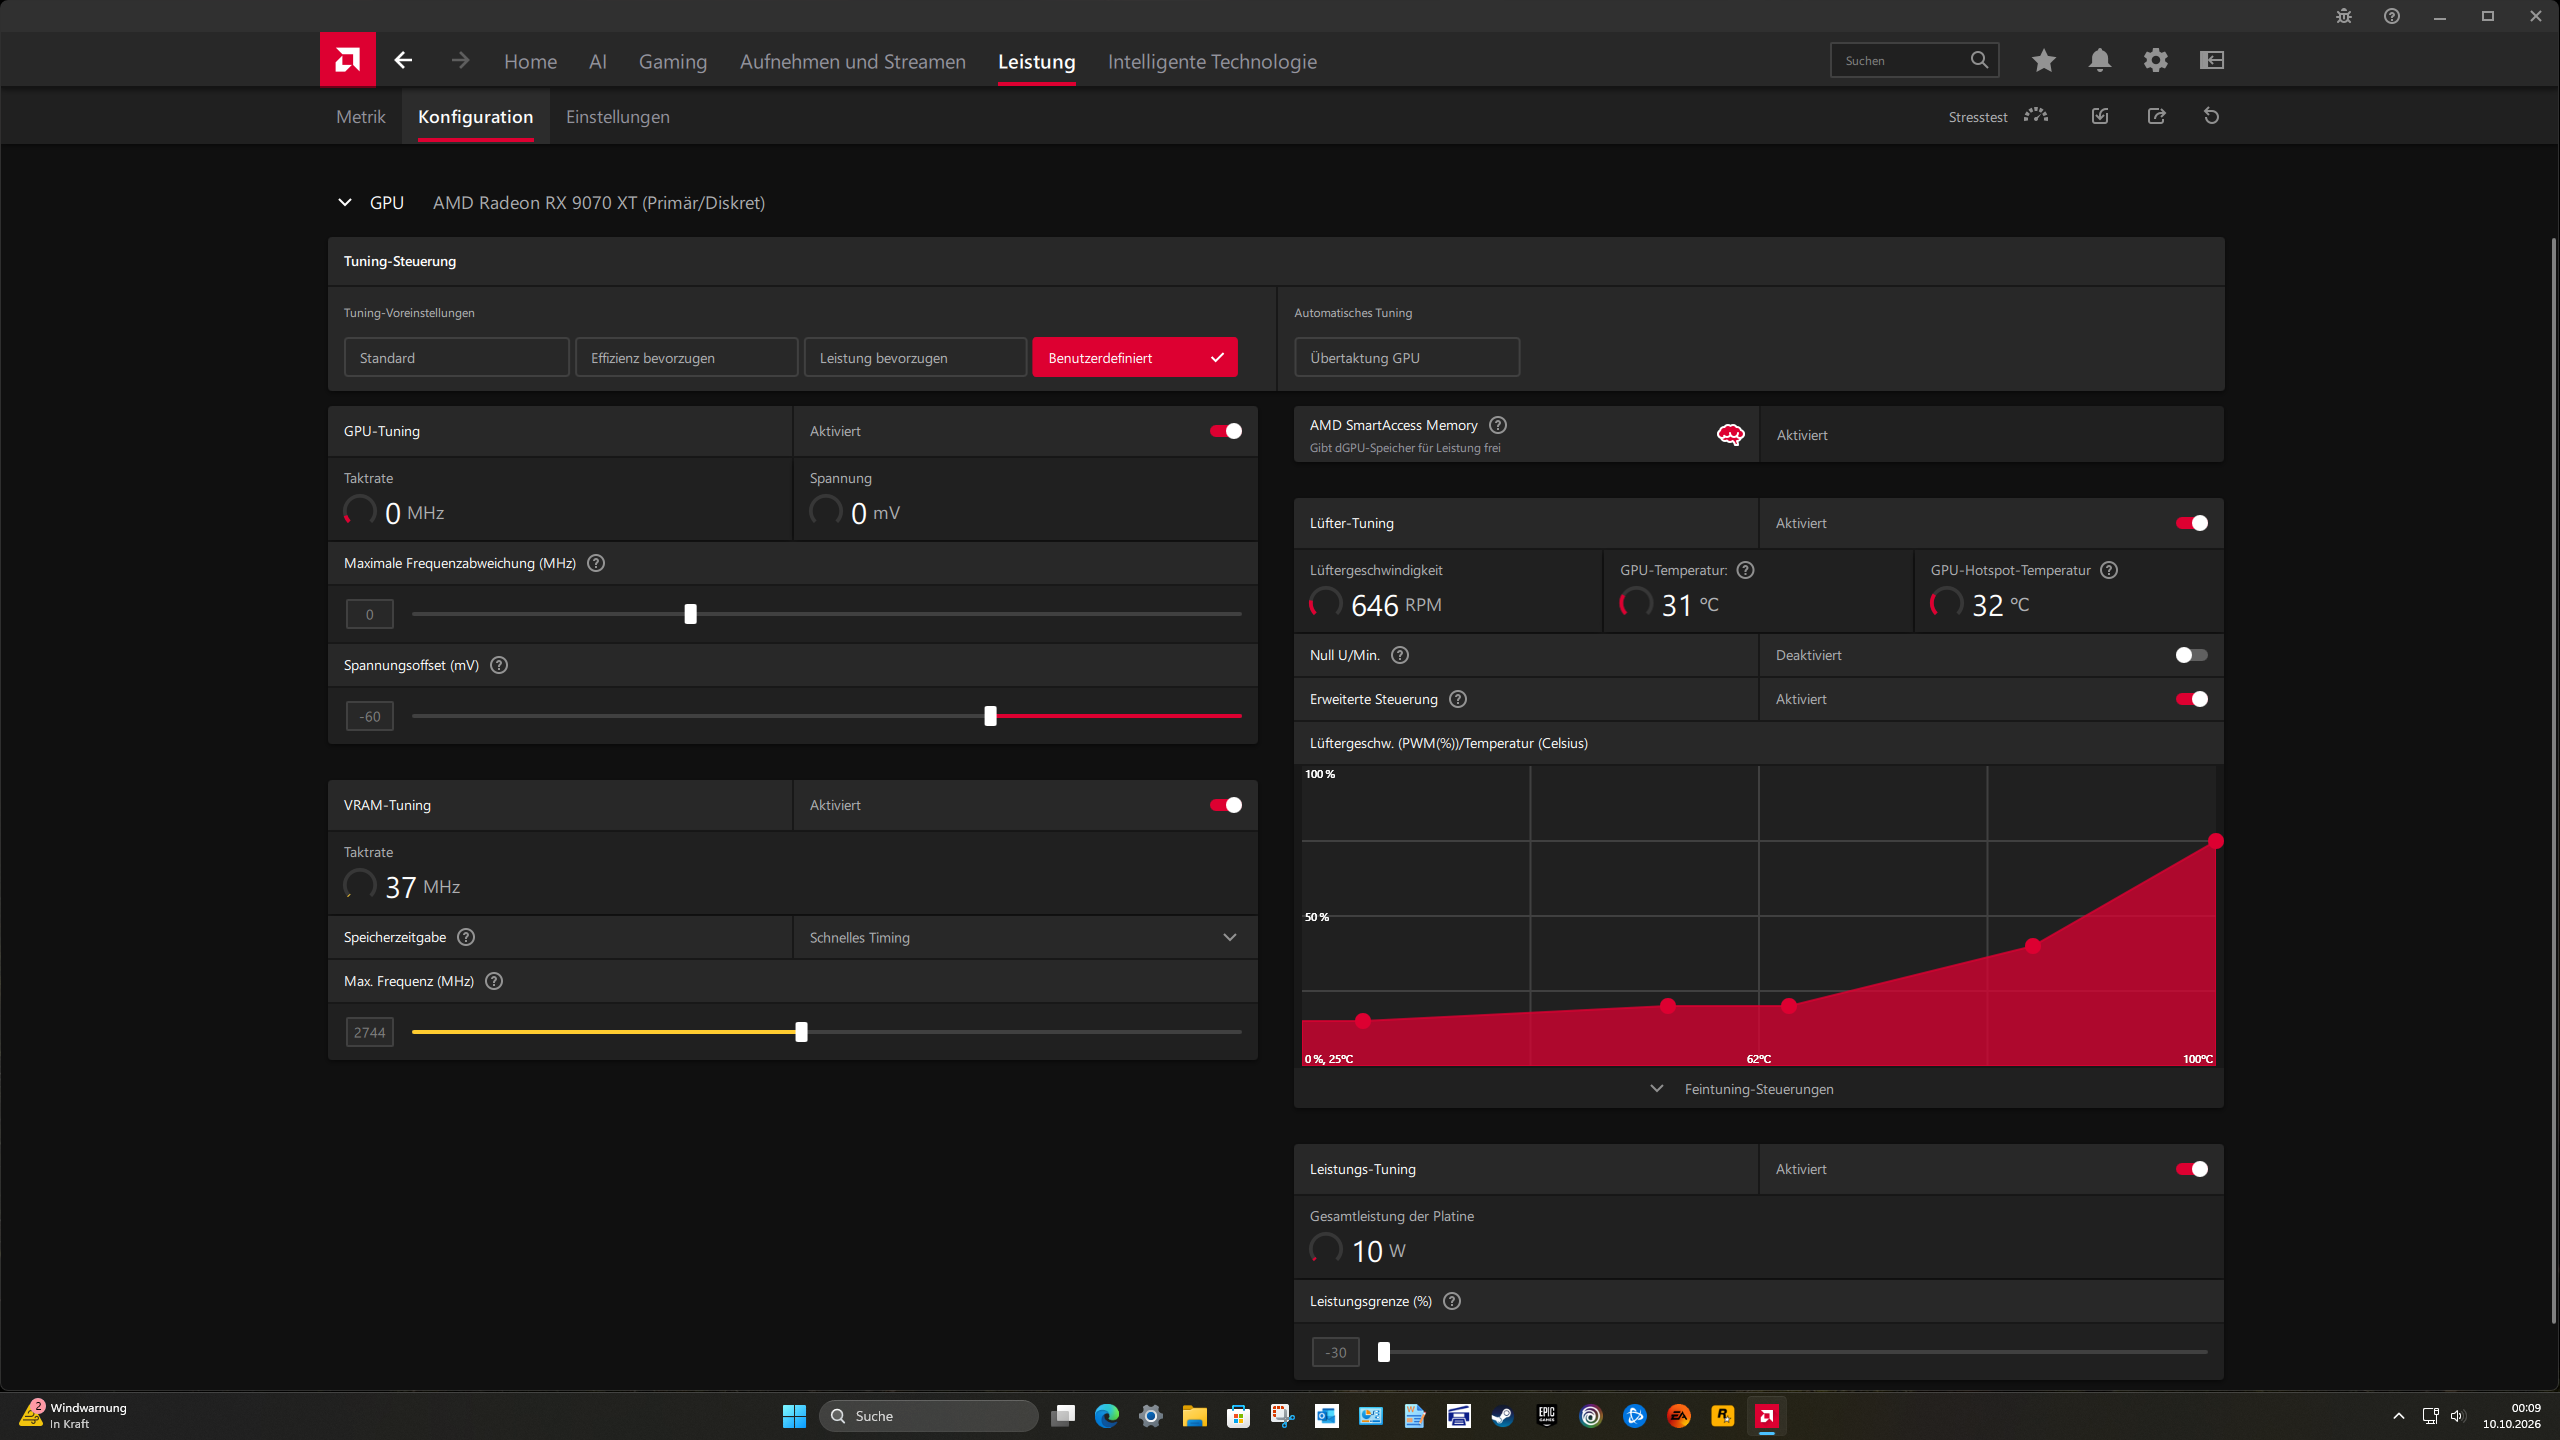Click the forward arrow navigation icon
2560x1440 pixels.
coord(460,60)
